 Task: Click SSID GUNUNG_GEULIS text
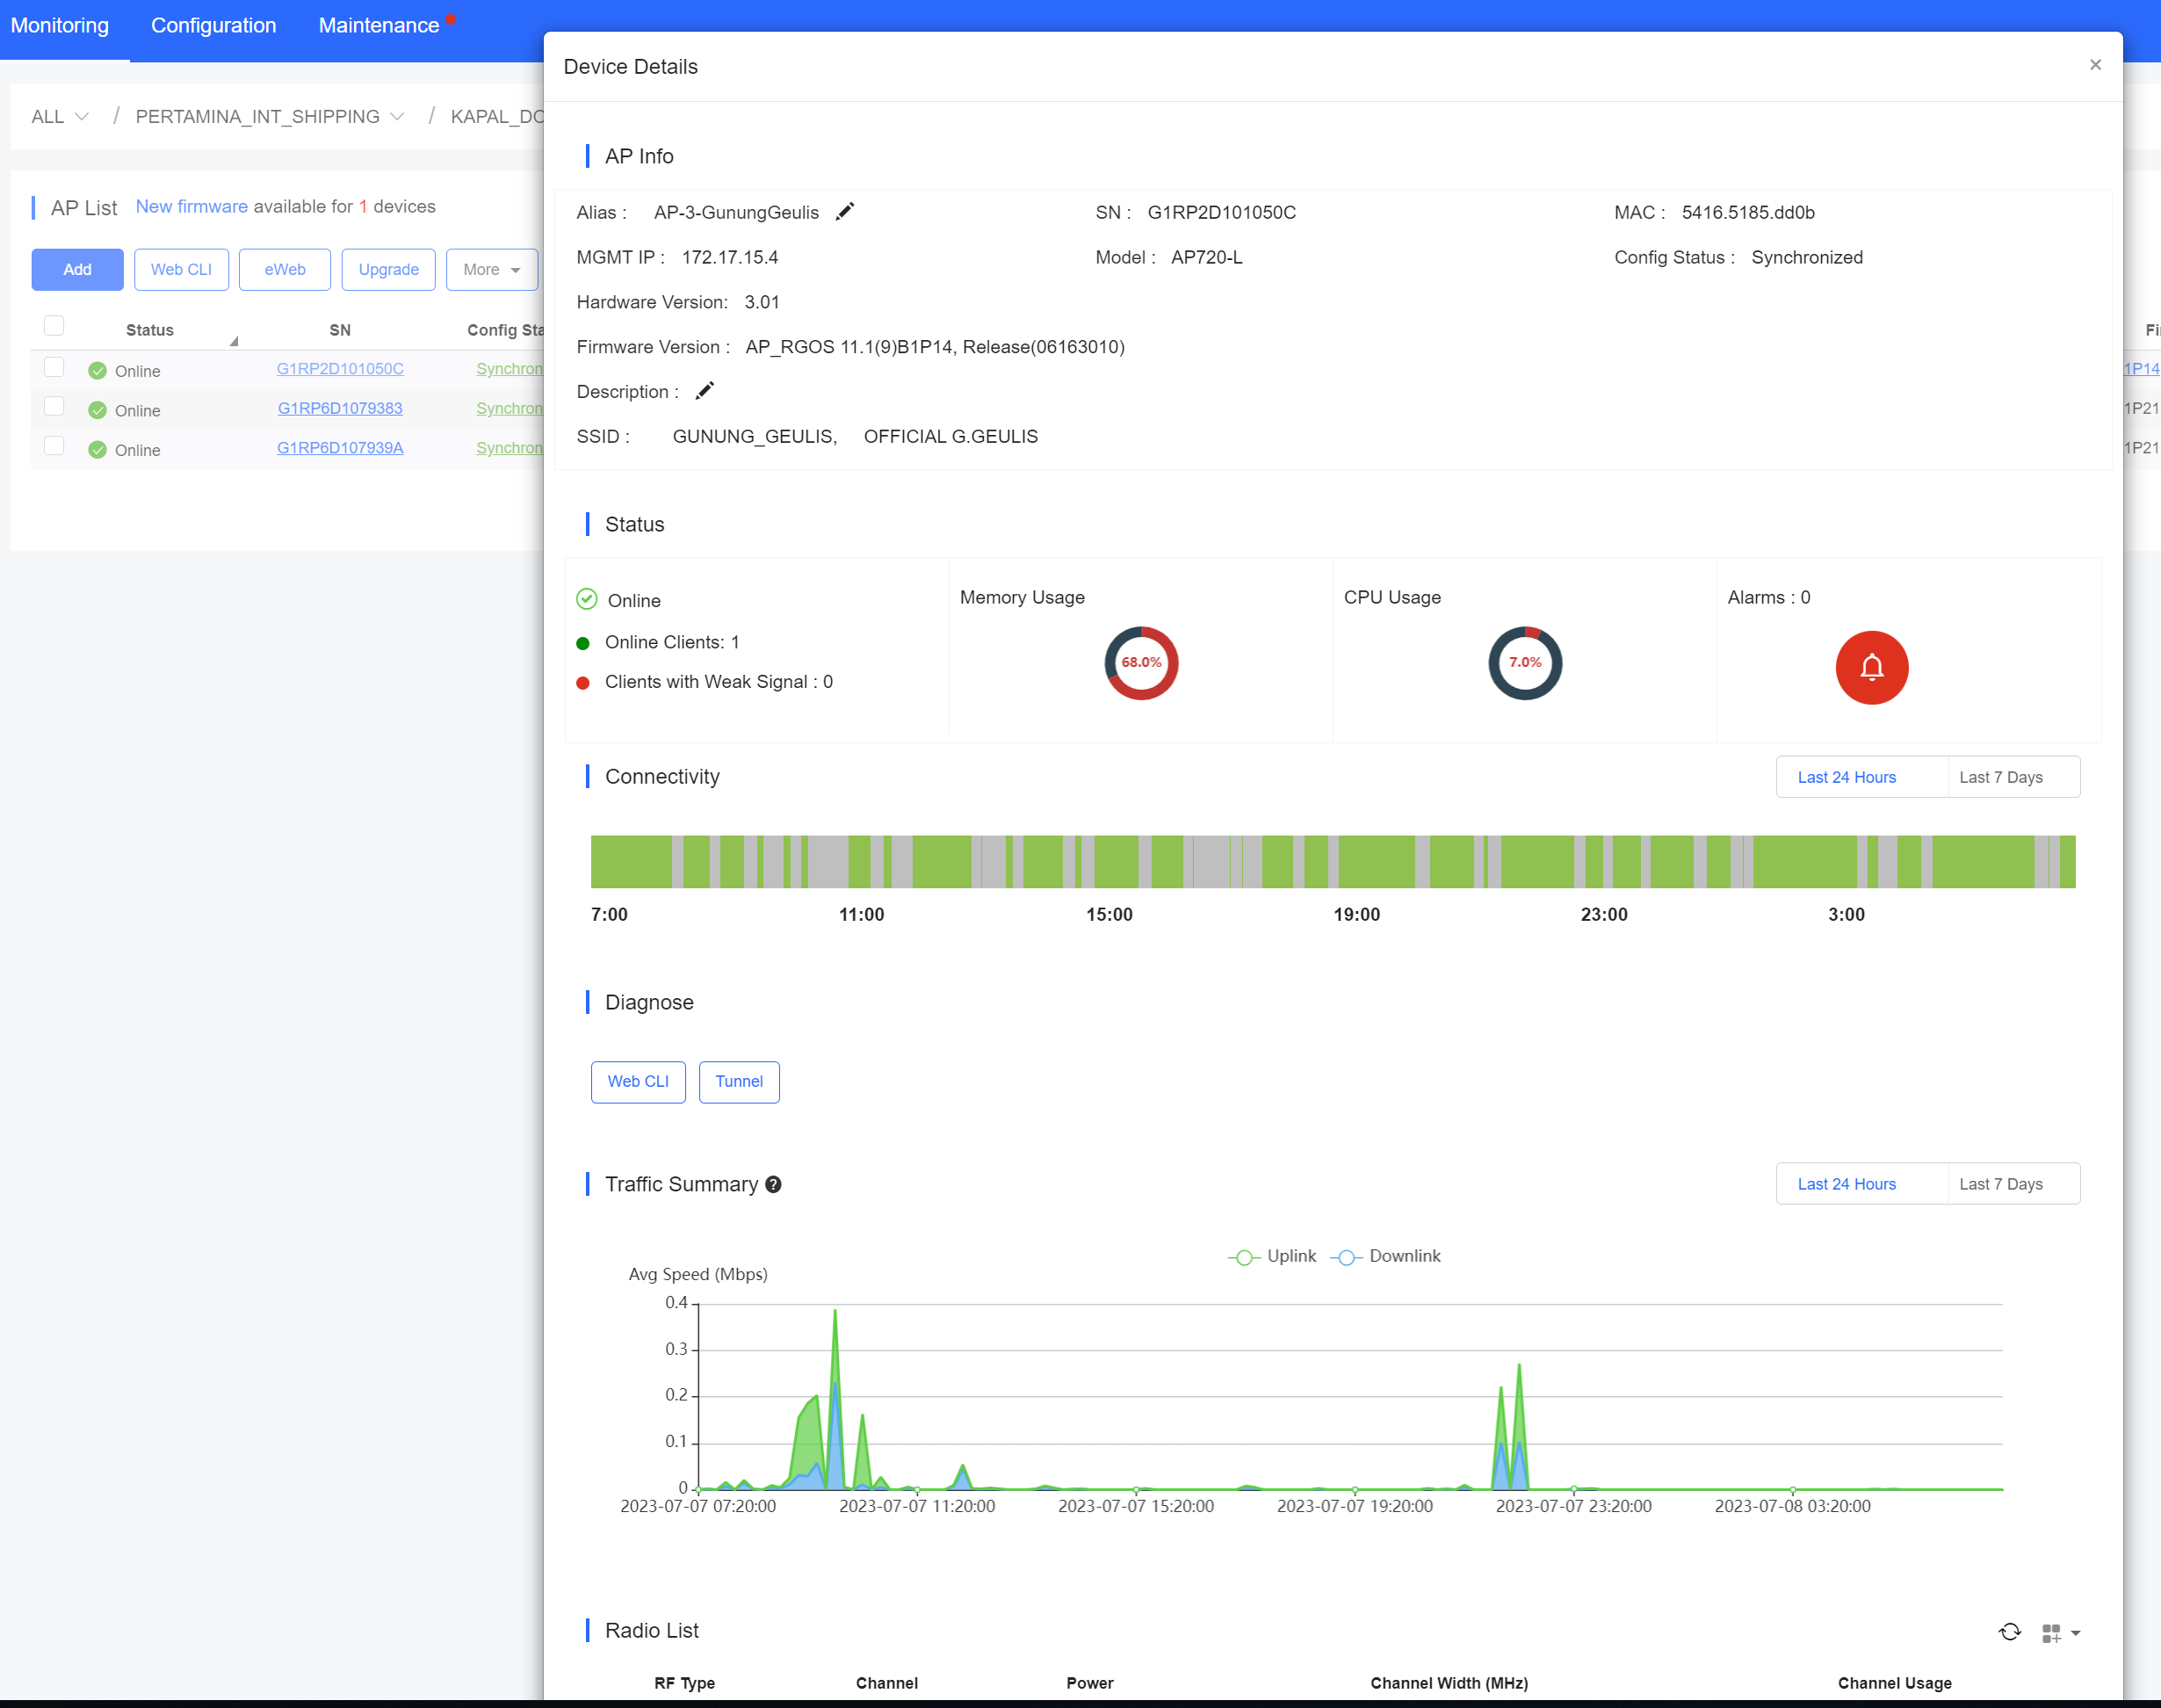[x=755, y=437]
